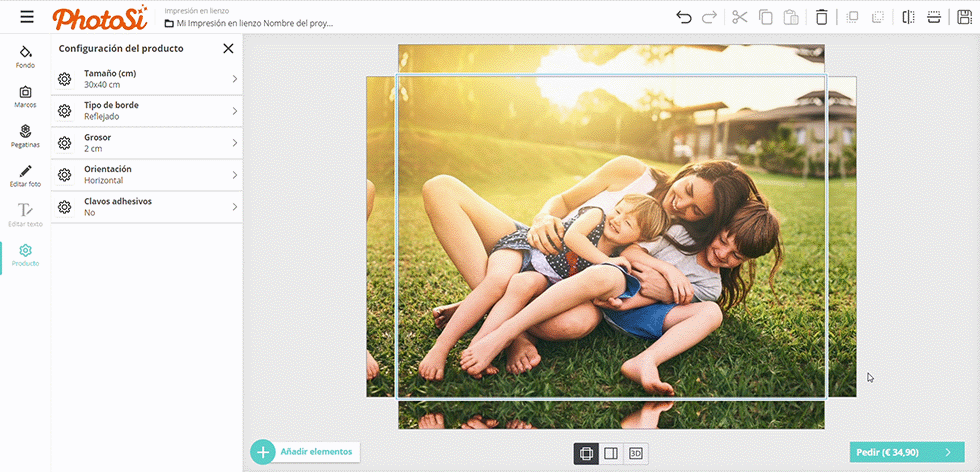Select the family photo on the canvas

[x=611, y=236]
